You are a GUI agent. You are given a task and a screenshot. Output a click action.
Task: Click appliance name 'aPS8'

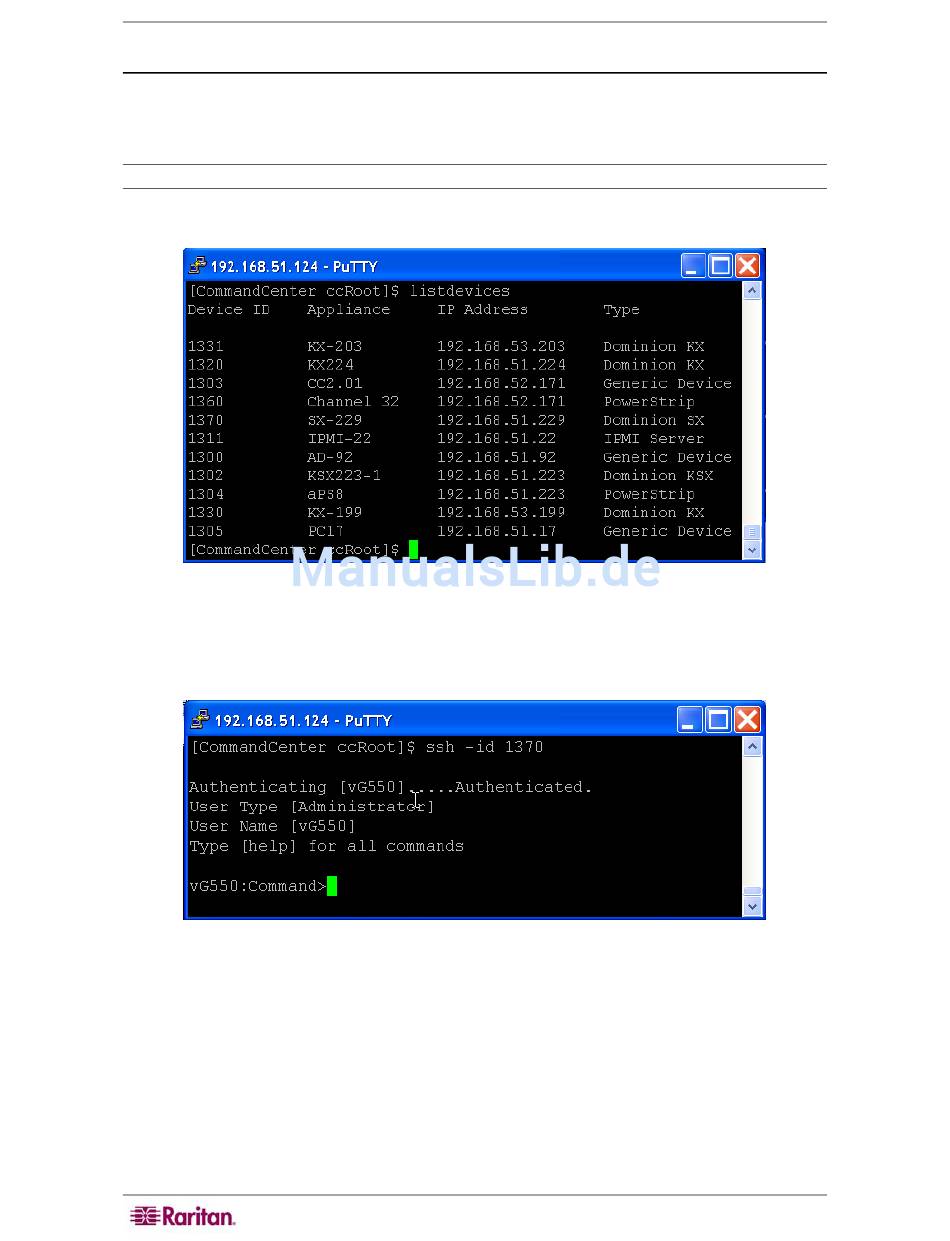coord(326,494)
